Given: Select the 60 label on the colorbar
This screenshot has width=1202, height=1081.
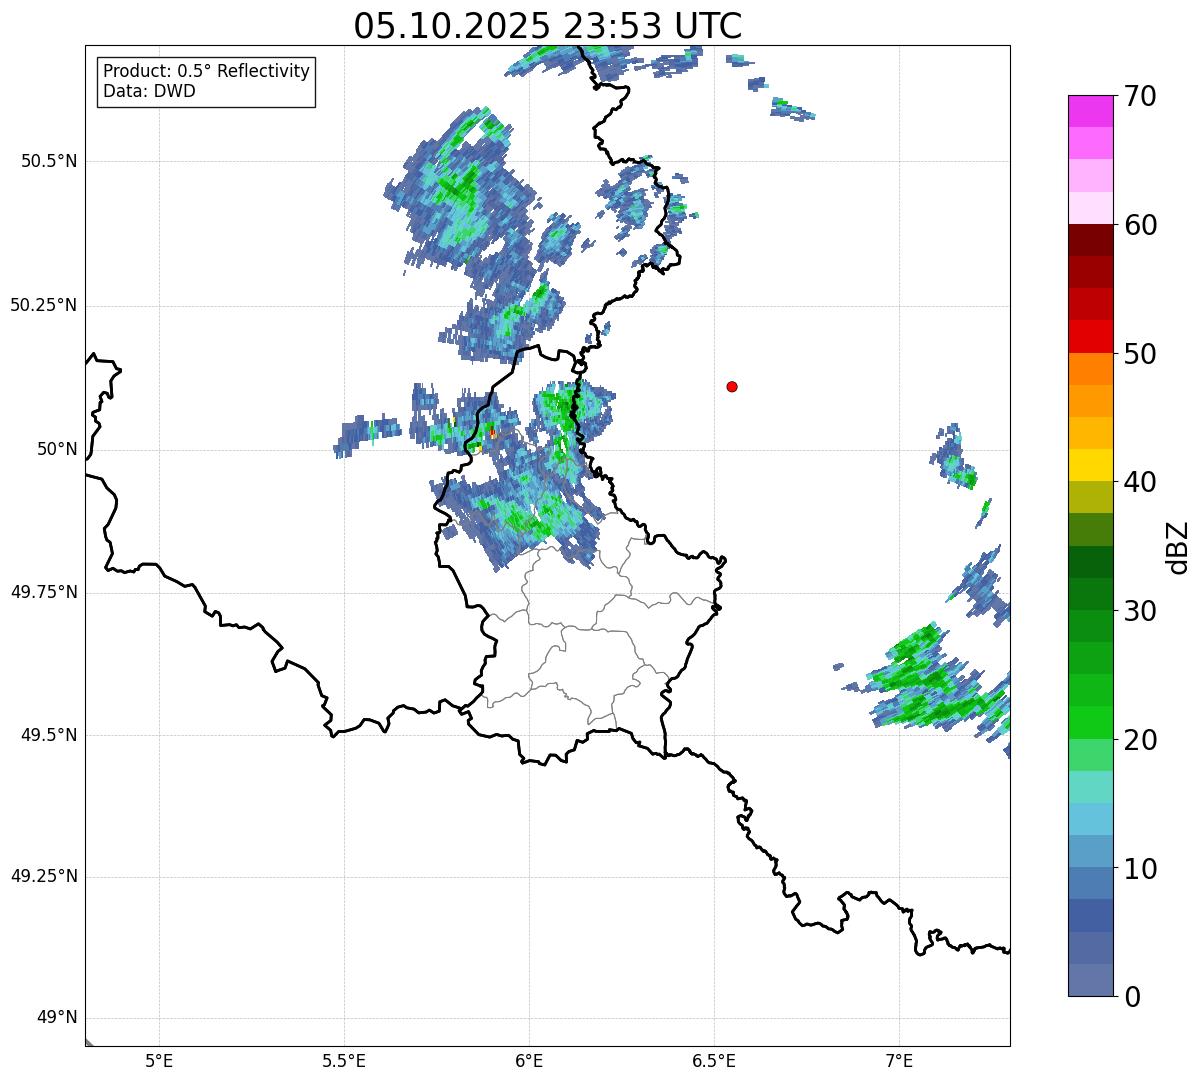Looking at the screenshot, I should [x=1139, y=225].
